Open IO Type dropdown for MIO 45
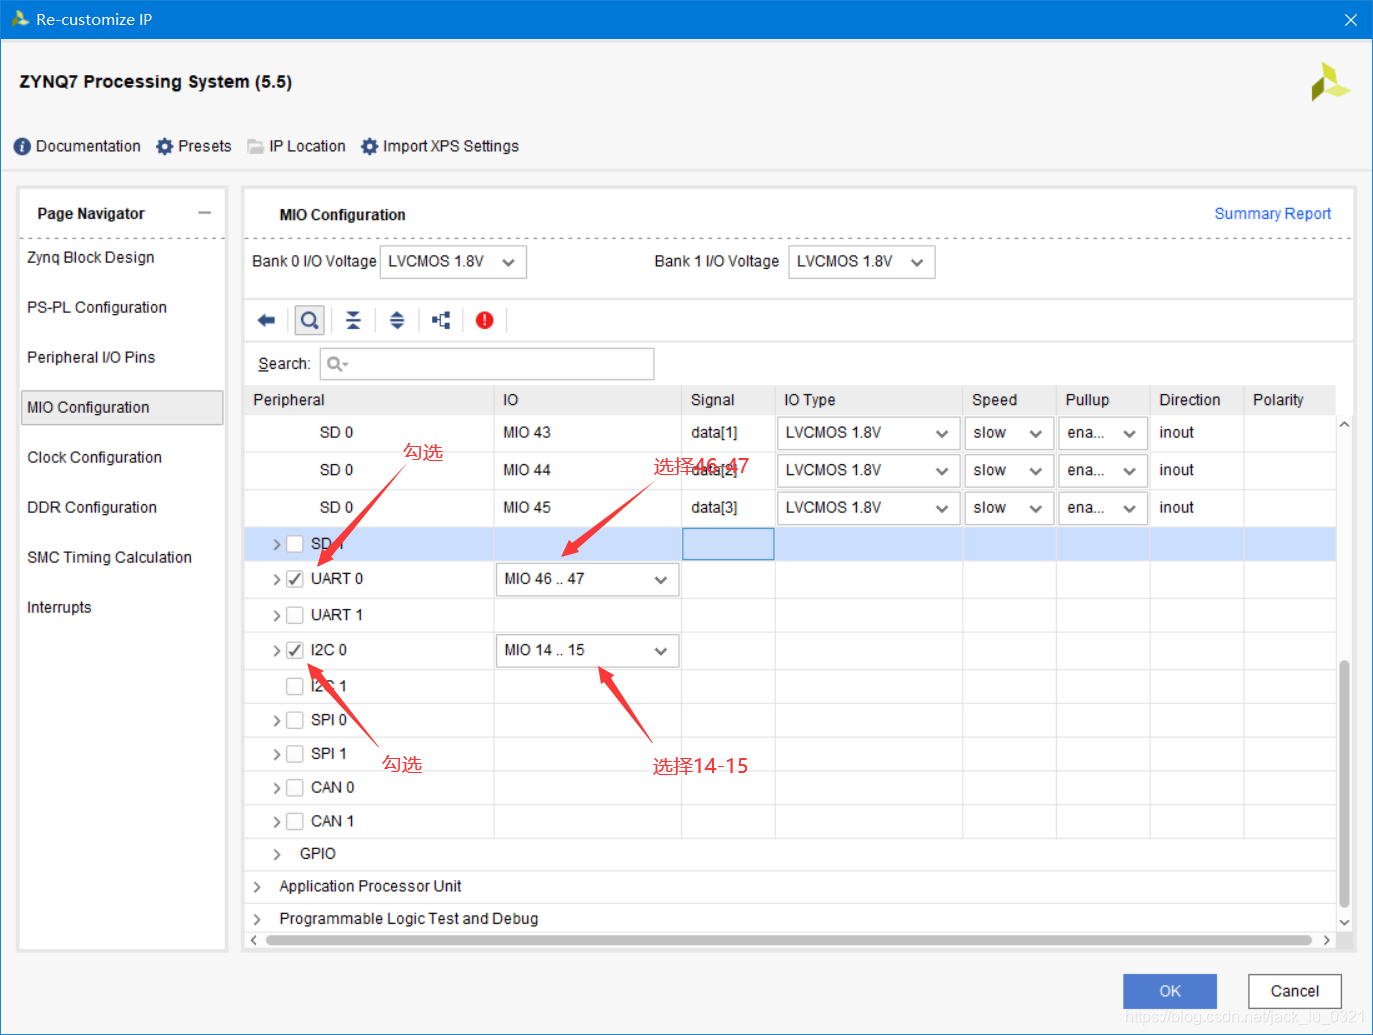Screen dimensions: 1373x1035 [x=868, y=509]
